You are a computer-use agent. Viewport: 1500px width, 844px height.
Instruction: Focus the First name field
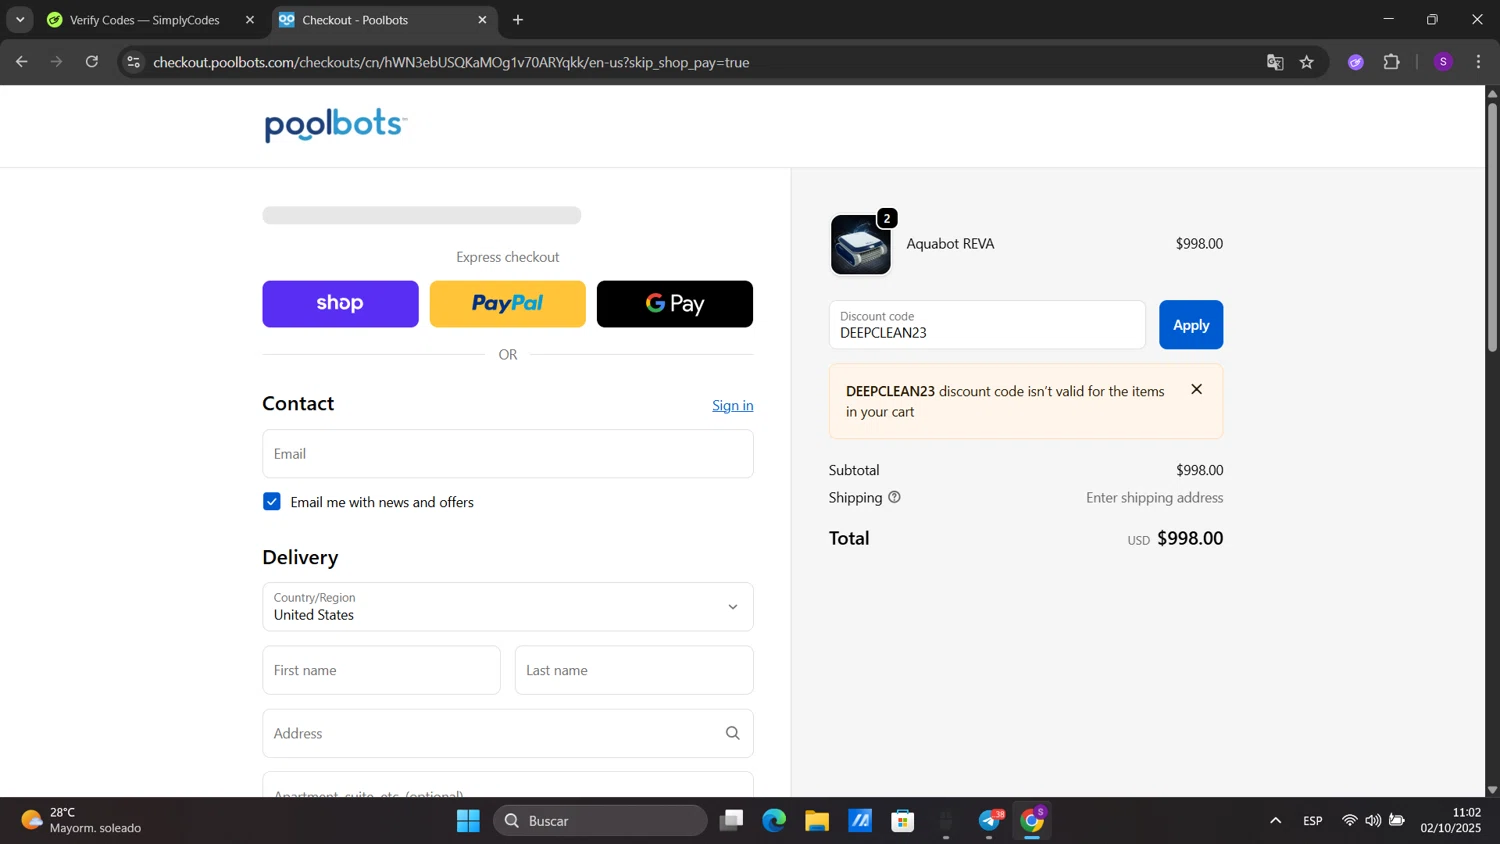(x=382, y=670)
